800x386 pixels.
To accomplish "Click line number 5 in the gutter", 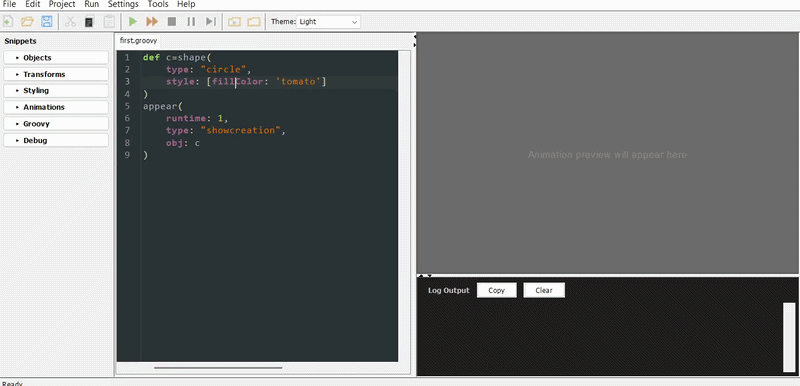I will (x=127, y=106).
